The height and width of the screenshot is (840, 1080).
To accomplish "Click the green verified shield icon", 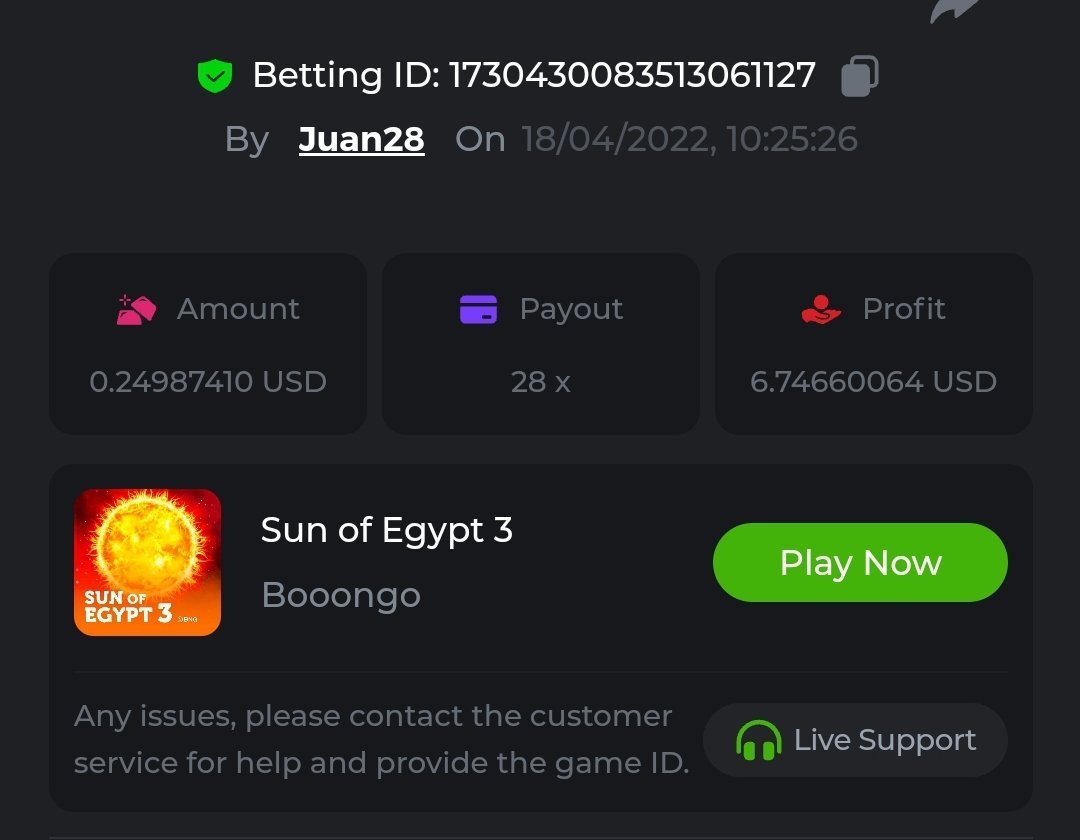I will (215, 76).
